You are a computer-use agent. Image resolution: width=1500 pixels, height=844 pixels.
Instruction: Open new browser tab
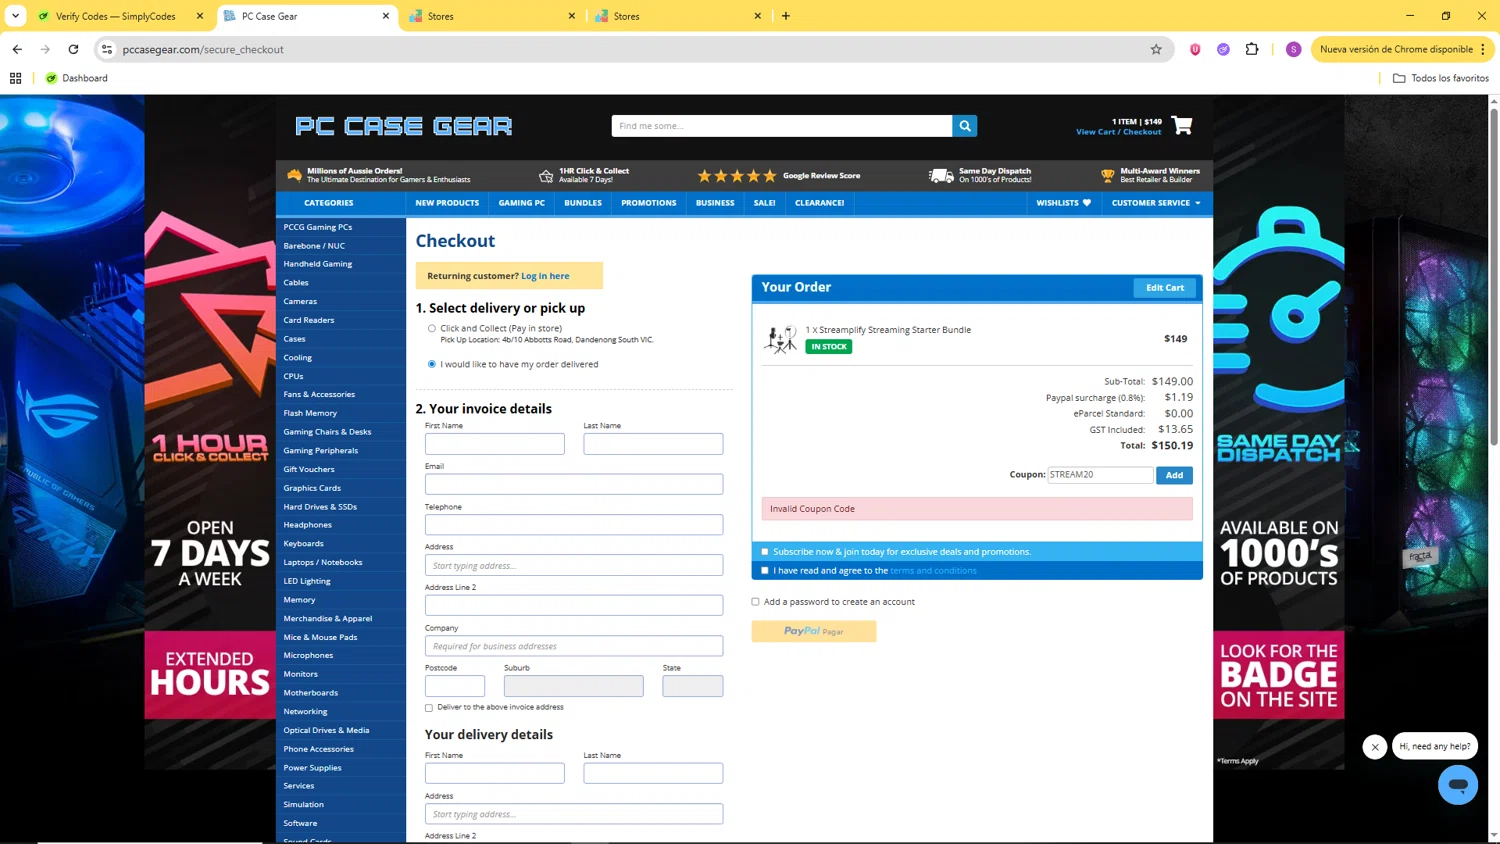[786, 16]
